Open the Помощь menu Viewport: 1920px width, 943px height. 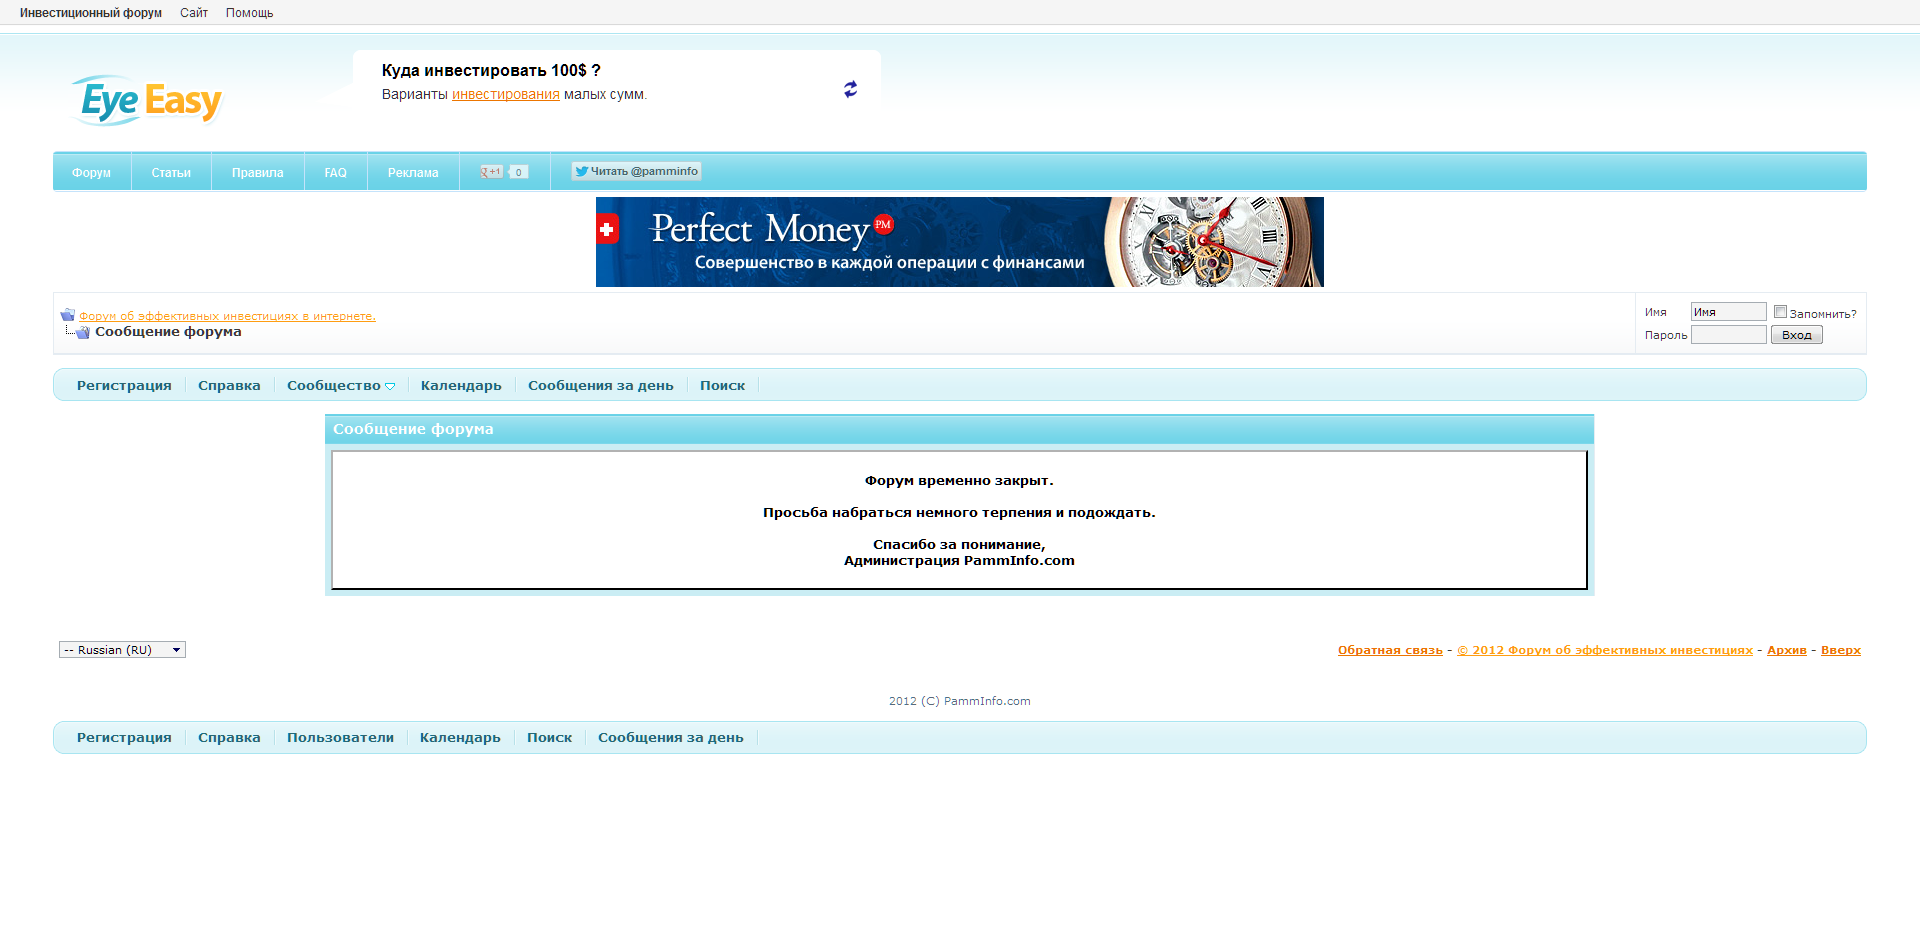[248, 12]
